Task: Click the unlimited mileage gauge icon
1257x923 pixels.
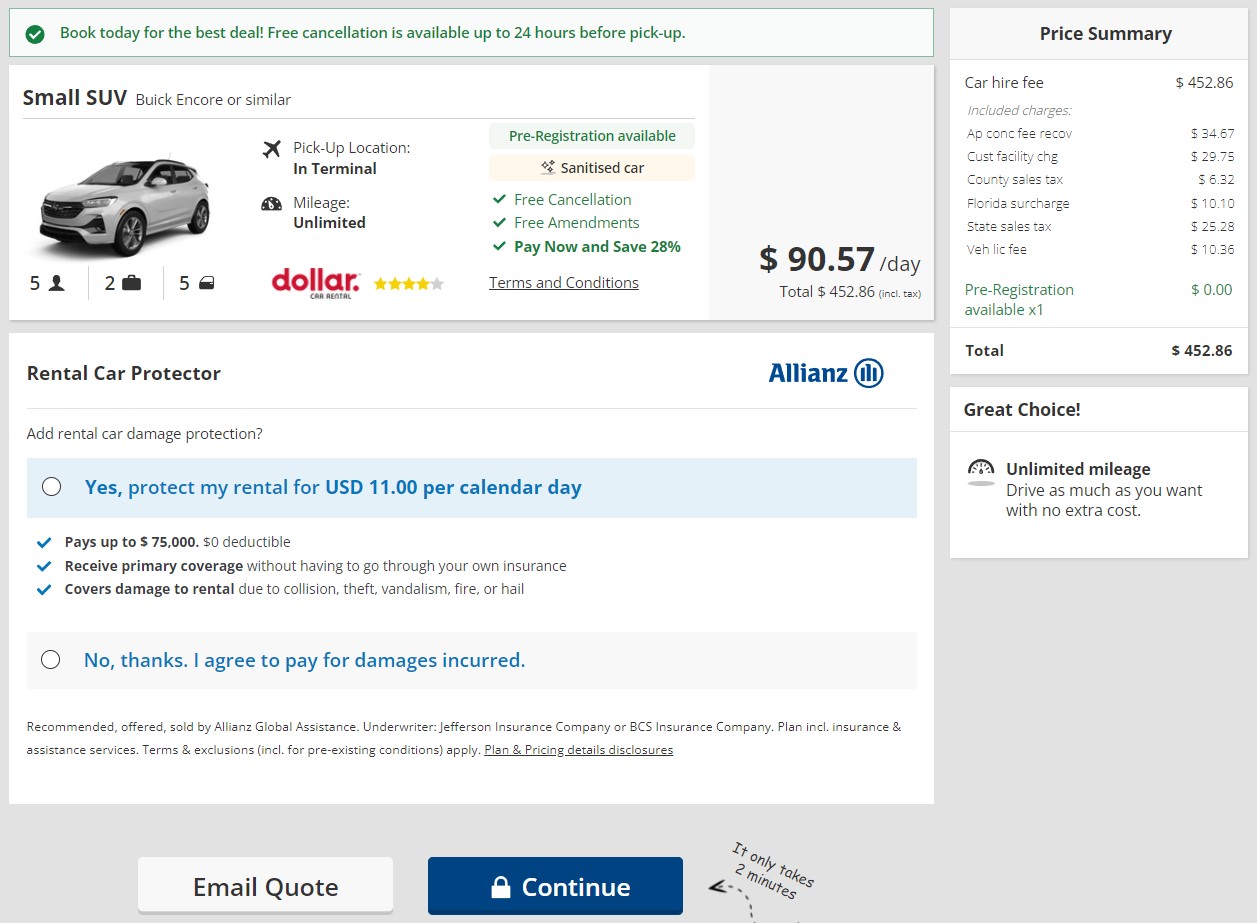Action: [x=982, y=471]
